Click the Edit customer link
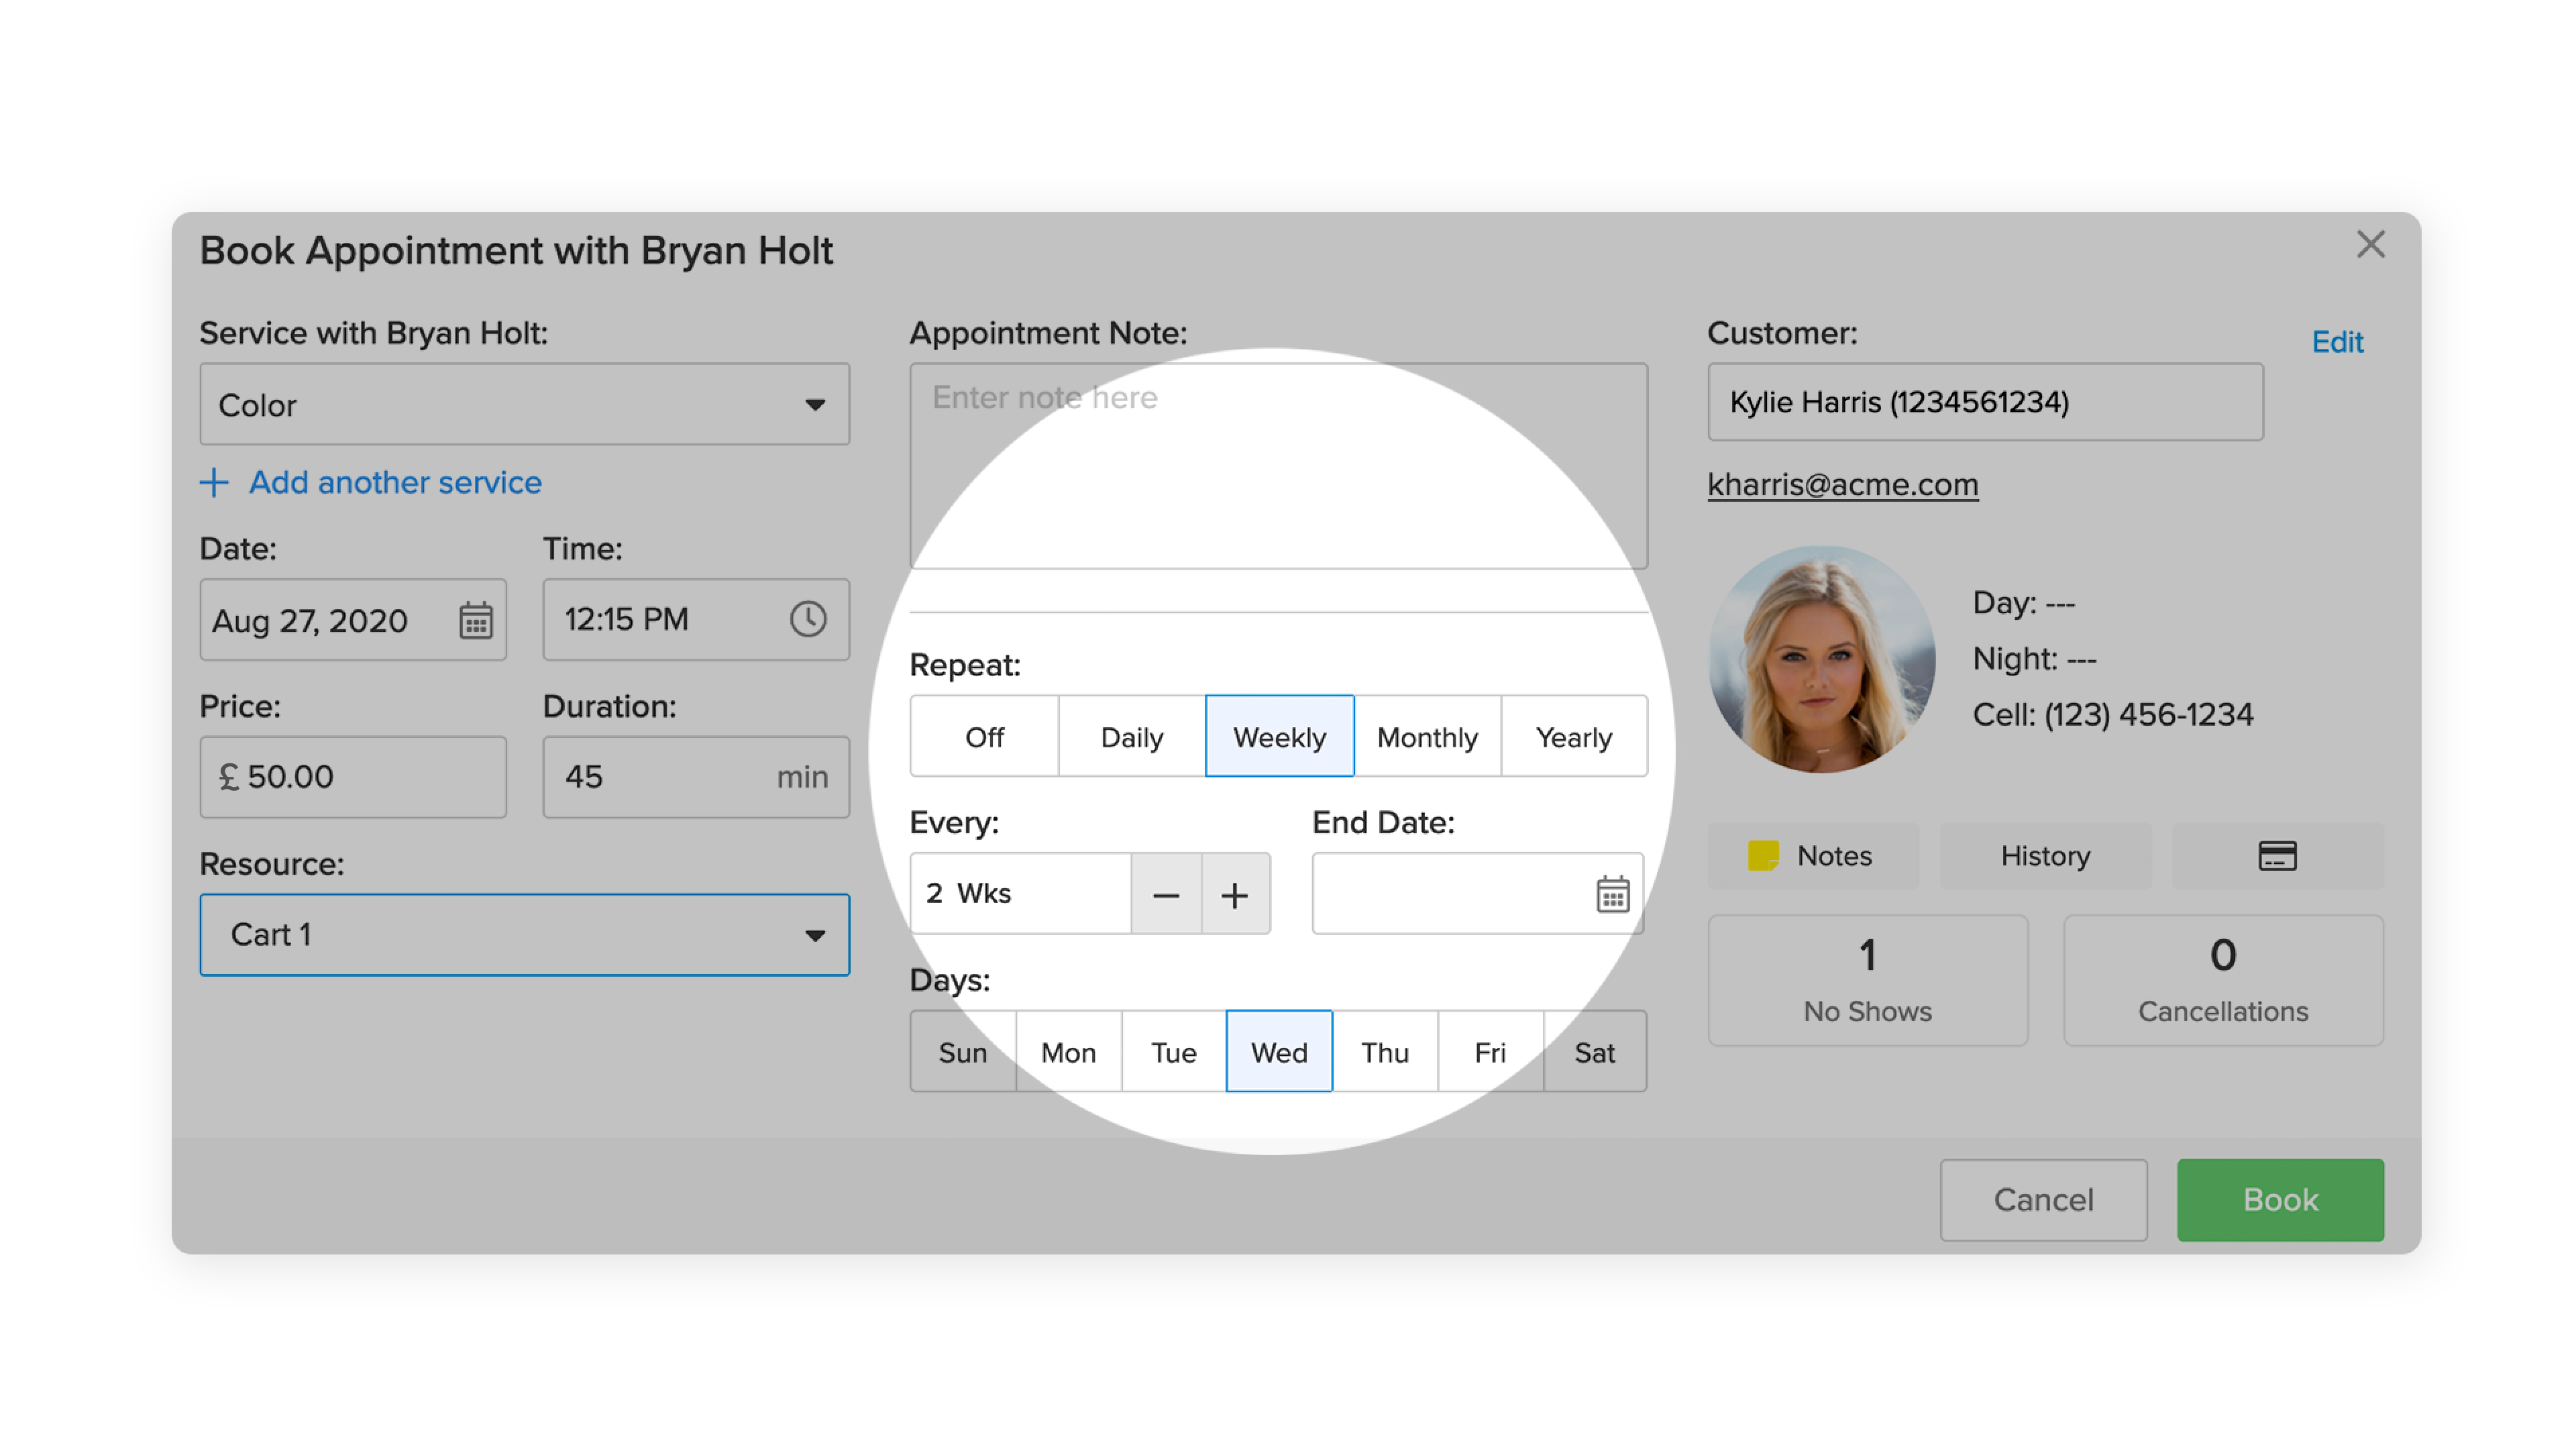 coord(2336,342)
